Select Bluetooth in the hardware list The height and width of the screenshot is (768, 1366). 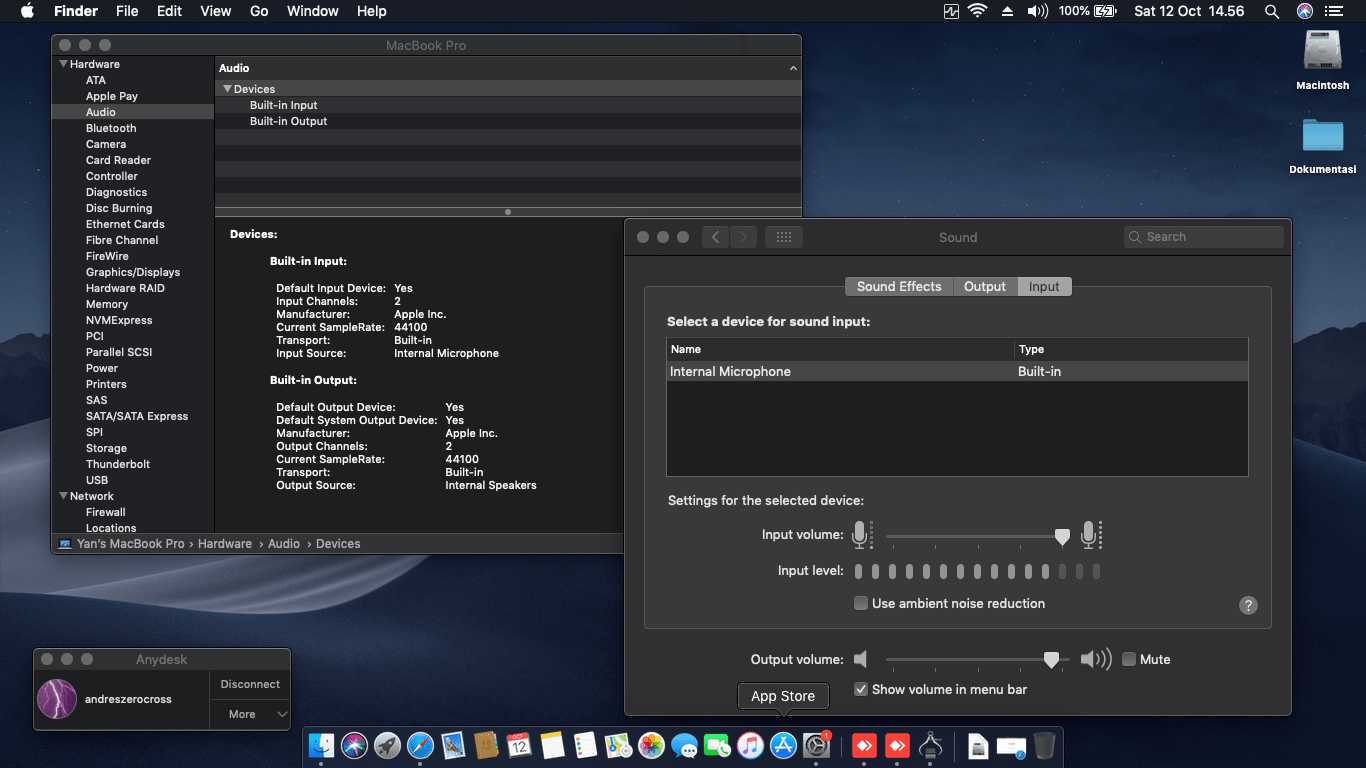pyautogui.click(x=111, y=128)
